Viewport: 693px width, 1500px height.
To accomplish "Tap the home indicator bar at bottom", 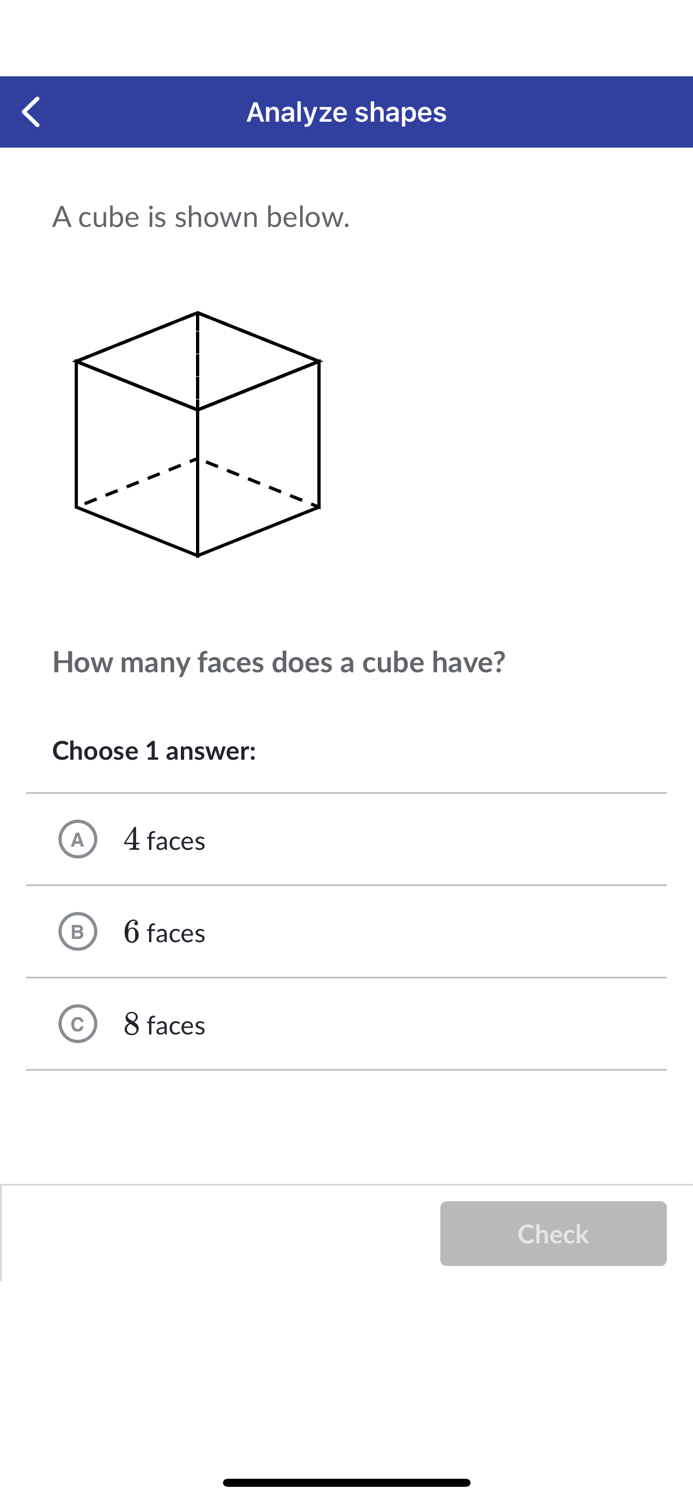I will [346, 1481].
